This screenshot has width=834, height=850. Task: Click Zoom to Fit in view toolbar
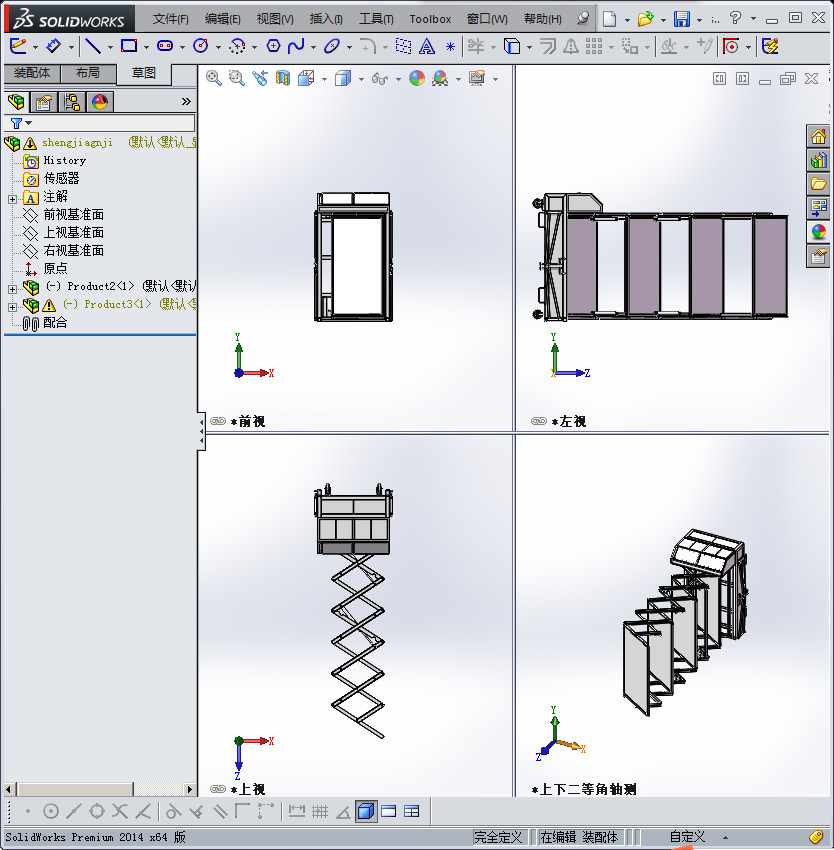tap(214, 79)
